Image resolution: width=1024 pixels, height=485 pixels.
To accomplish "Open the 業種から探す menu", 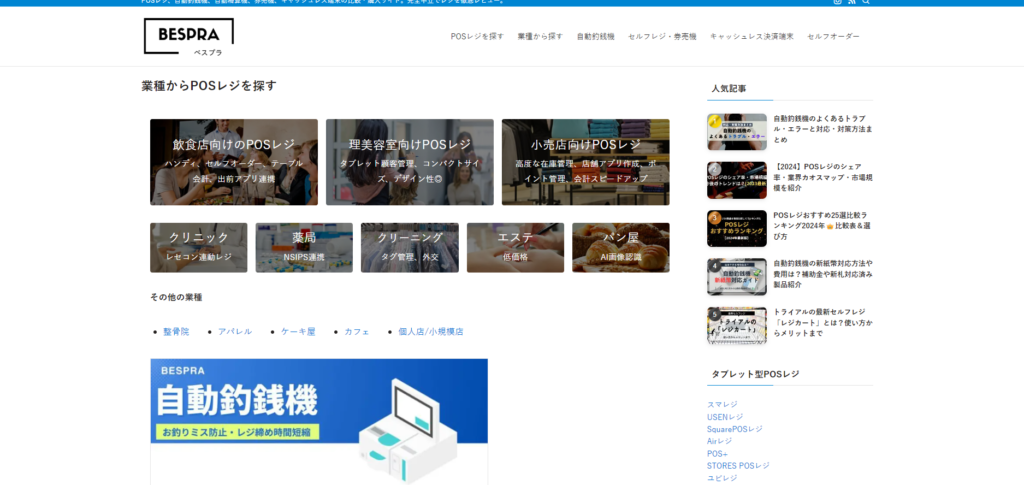I will click(540, 37).
